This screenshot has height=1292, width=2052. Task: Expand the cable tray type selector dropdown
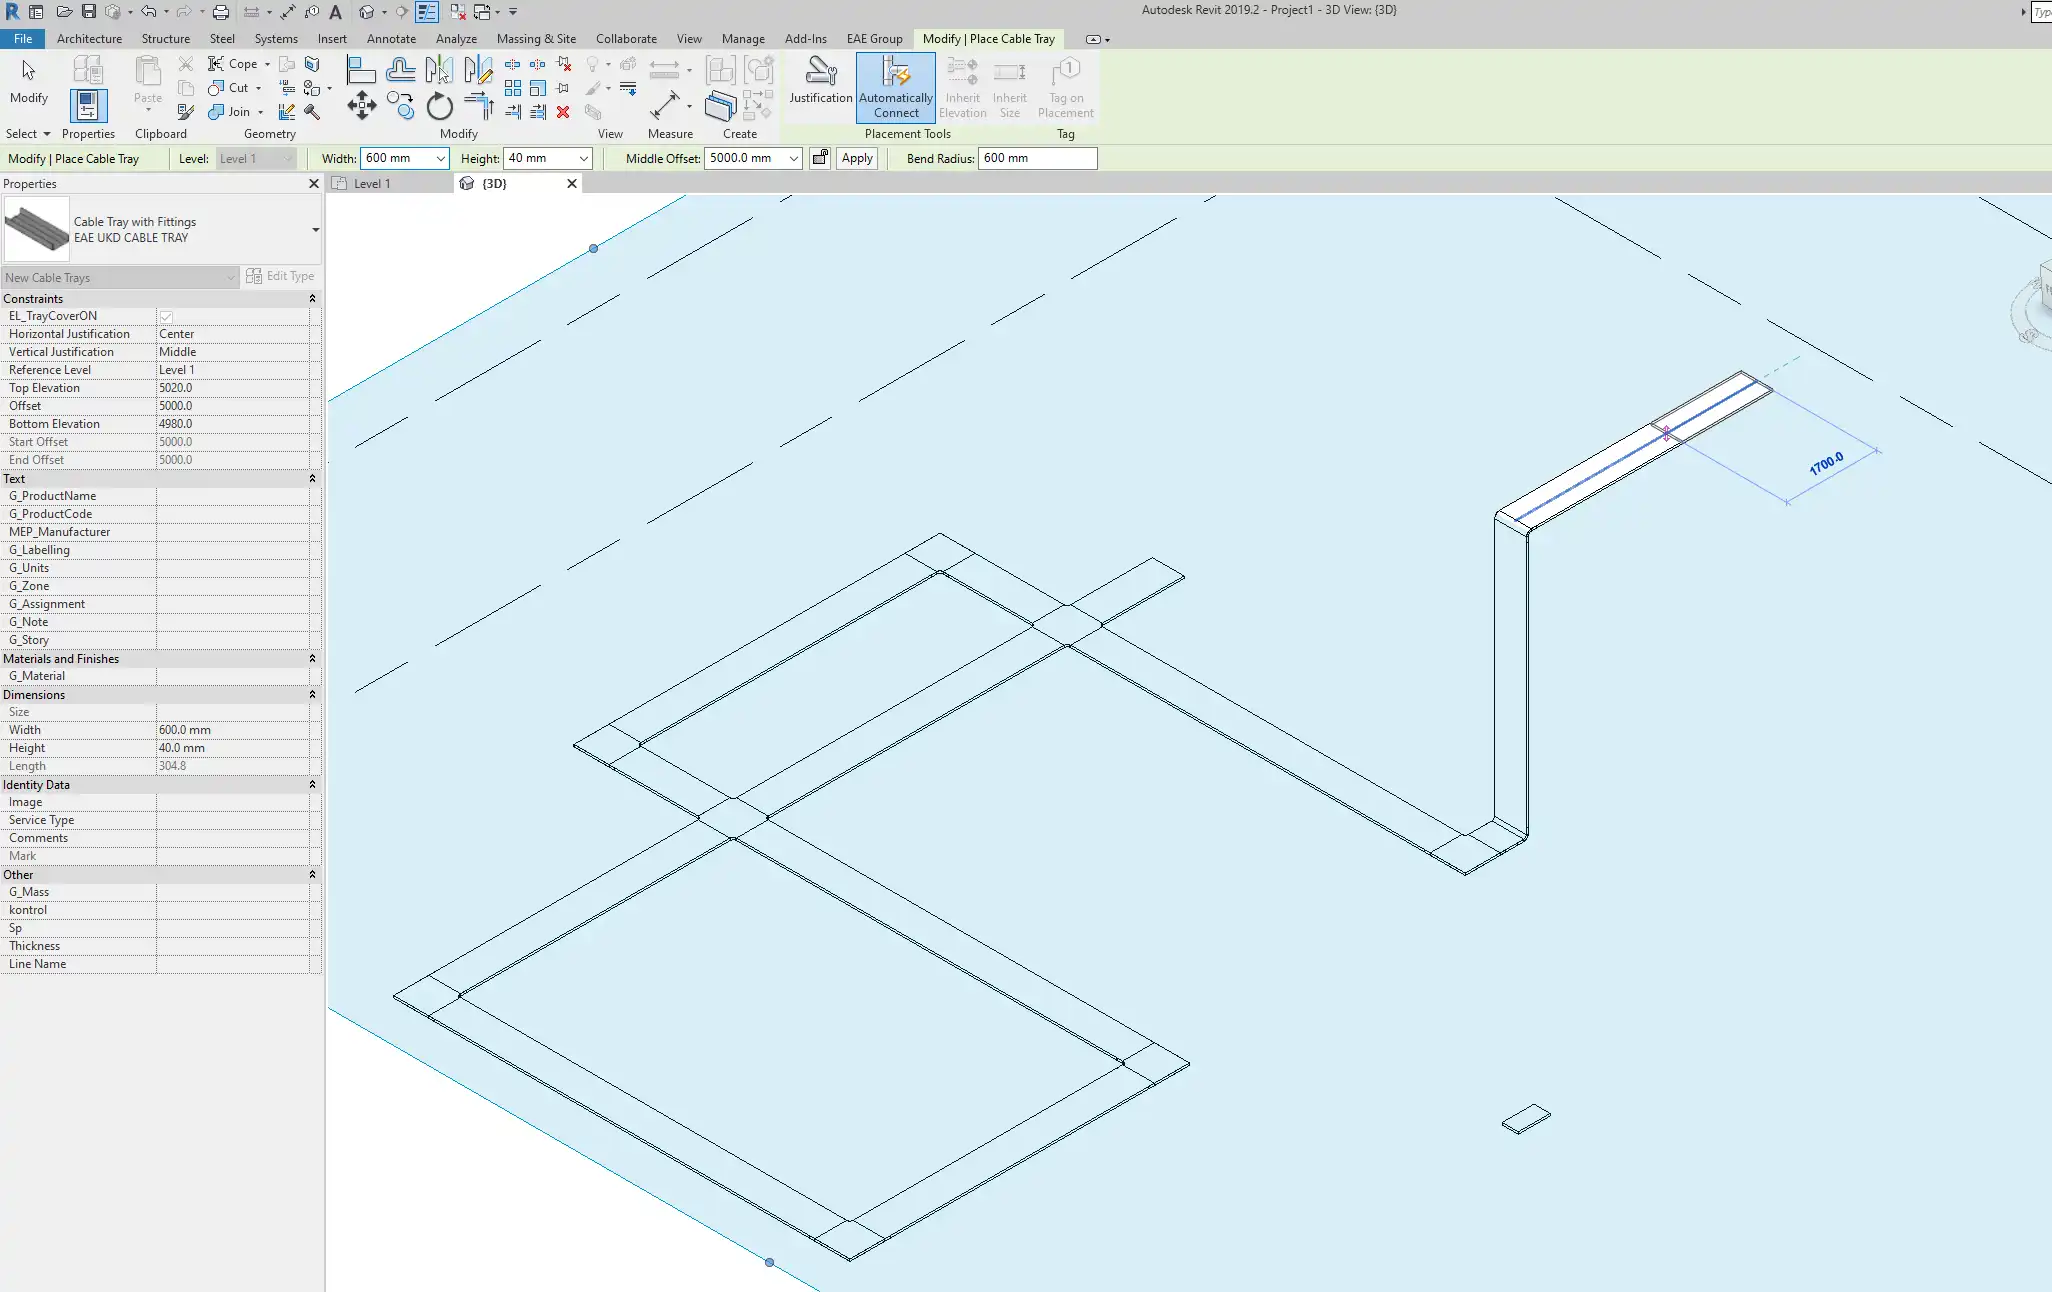(315, 230)
